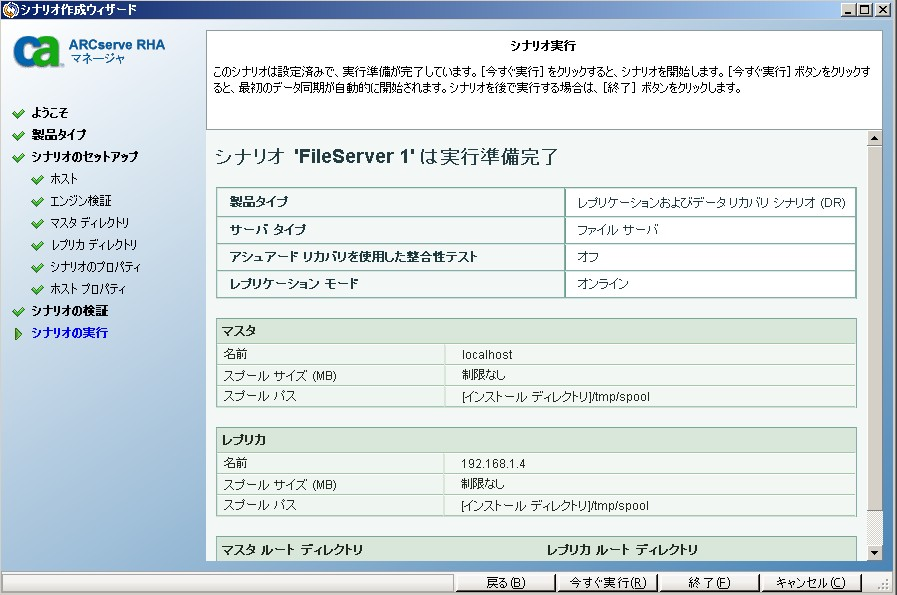Click the アシュアード リカバリ整合性テスト label
The width and height of the screenshot is (897, 595).
coord(353,256)
